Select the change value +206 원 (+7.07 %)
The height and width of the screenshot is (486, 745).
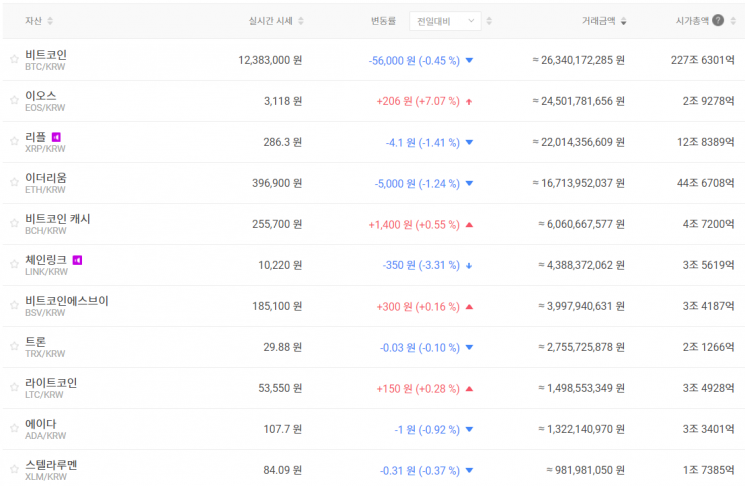pos(418,101)
